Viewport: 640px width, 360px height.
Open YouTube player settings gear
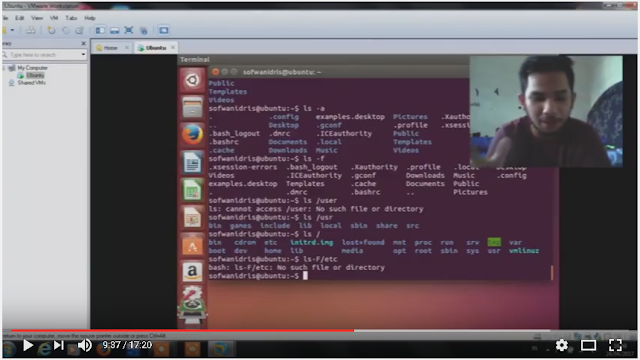[562, 345]
